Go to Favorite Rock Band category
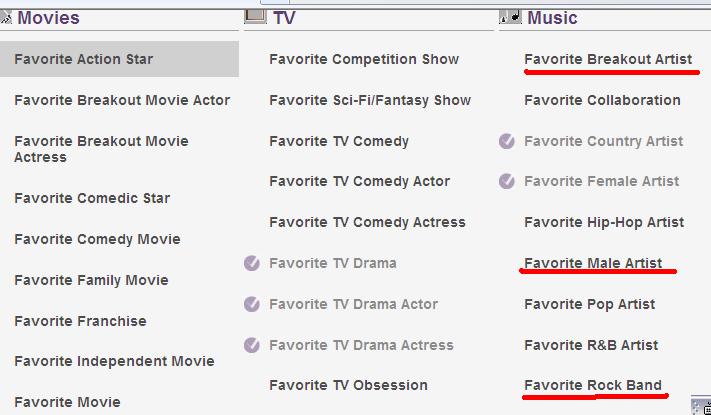 click(x=593, y=385)
